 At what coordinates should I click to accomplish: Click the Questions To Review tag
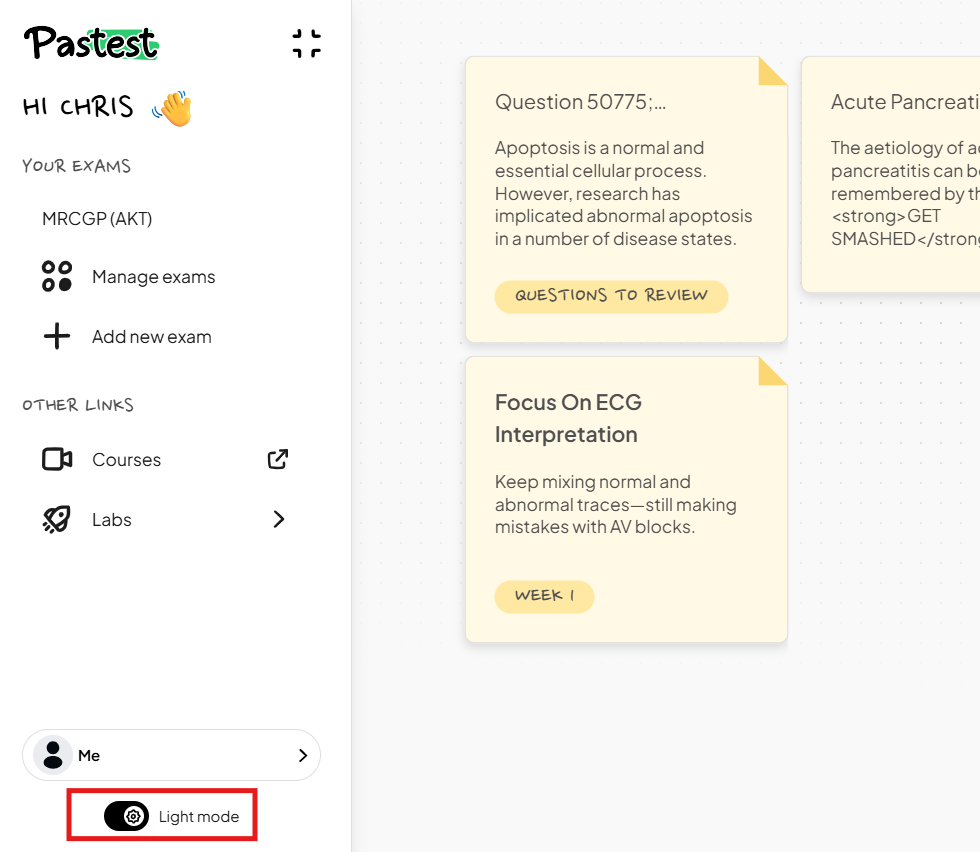coord(611,296)
